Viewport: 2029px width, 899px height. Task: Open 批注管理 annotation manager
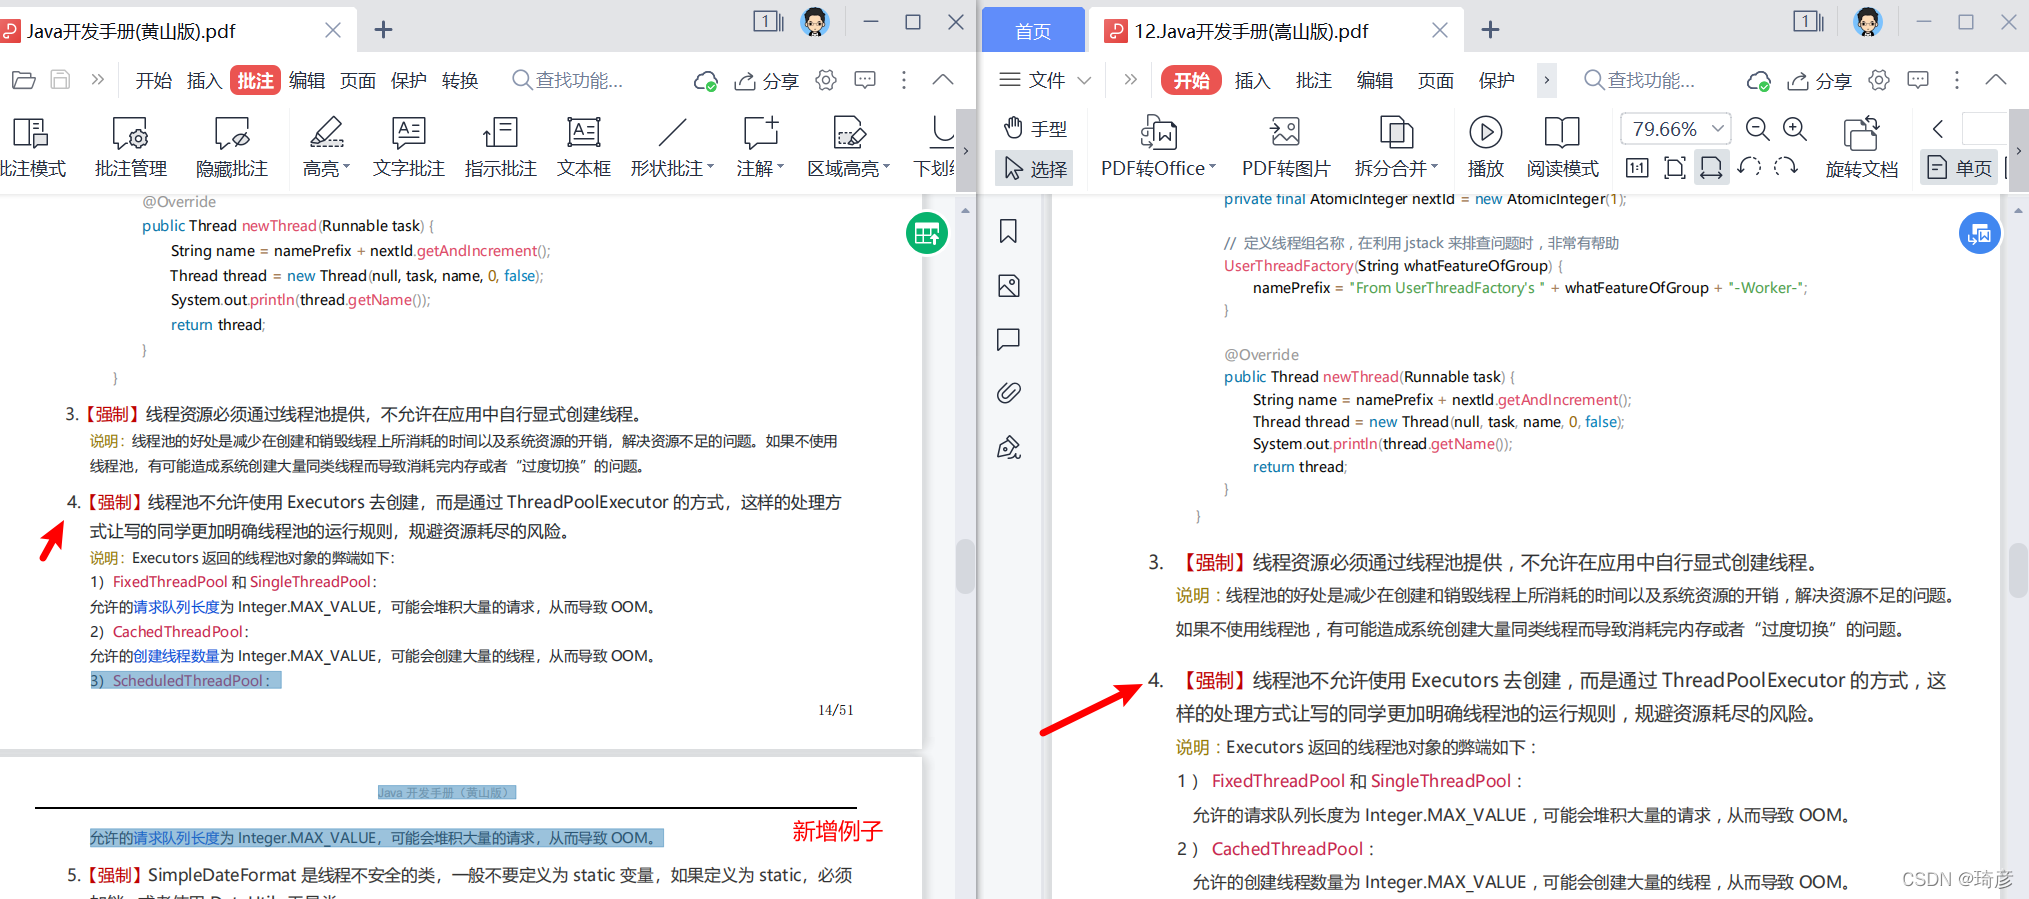130,147
